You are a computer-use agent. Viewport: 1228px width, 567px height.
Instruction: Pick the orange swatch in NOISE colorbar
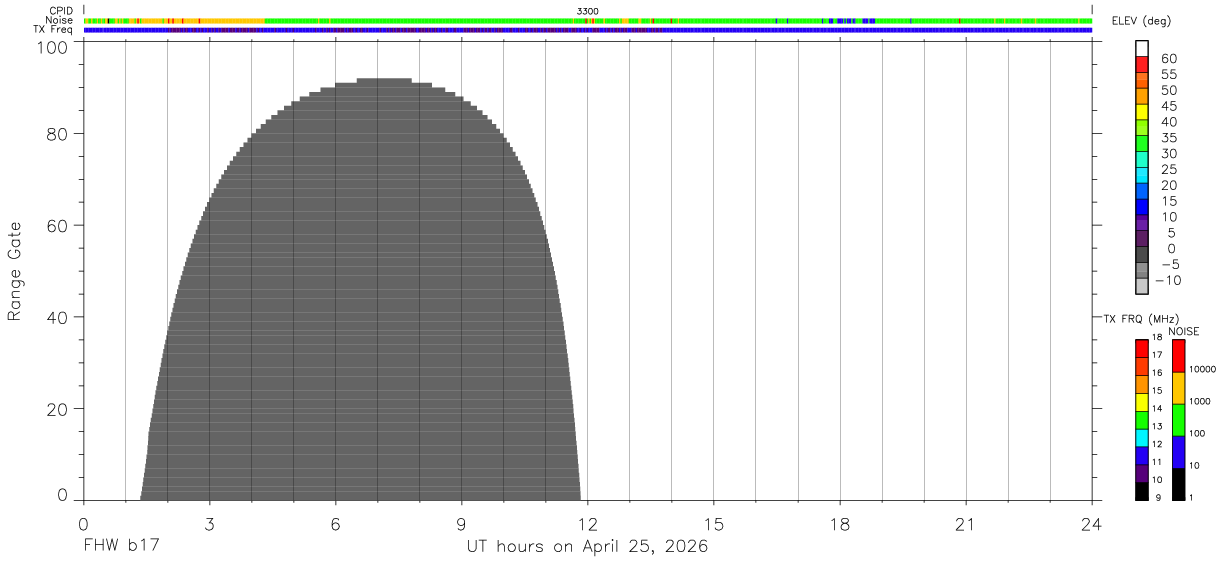(x=1178, y=388)
